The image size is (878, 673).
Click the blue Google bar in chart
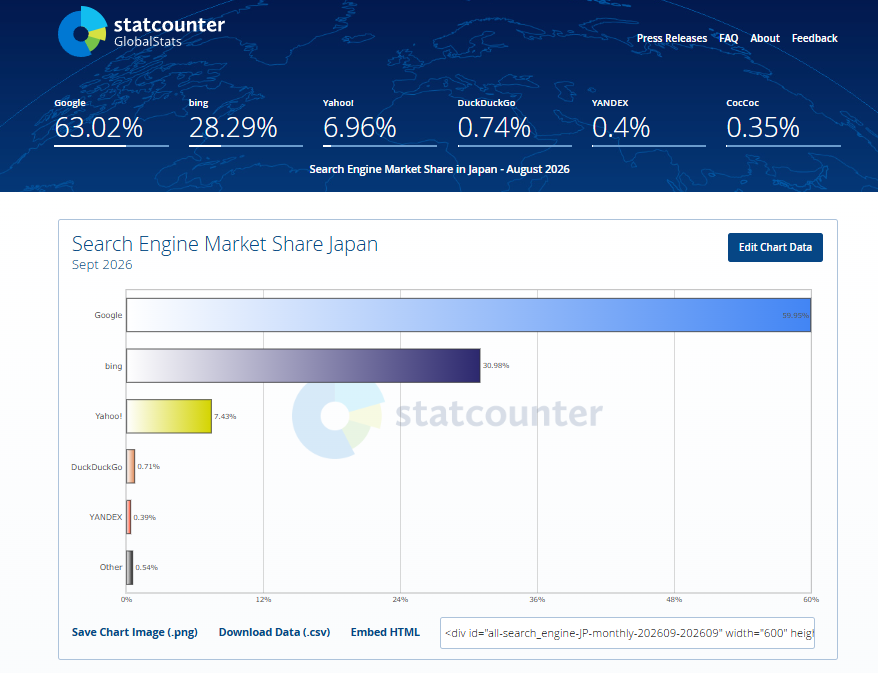coord(468,315)
